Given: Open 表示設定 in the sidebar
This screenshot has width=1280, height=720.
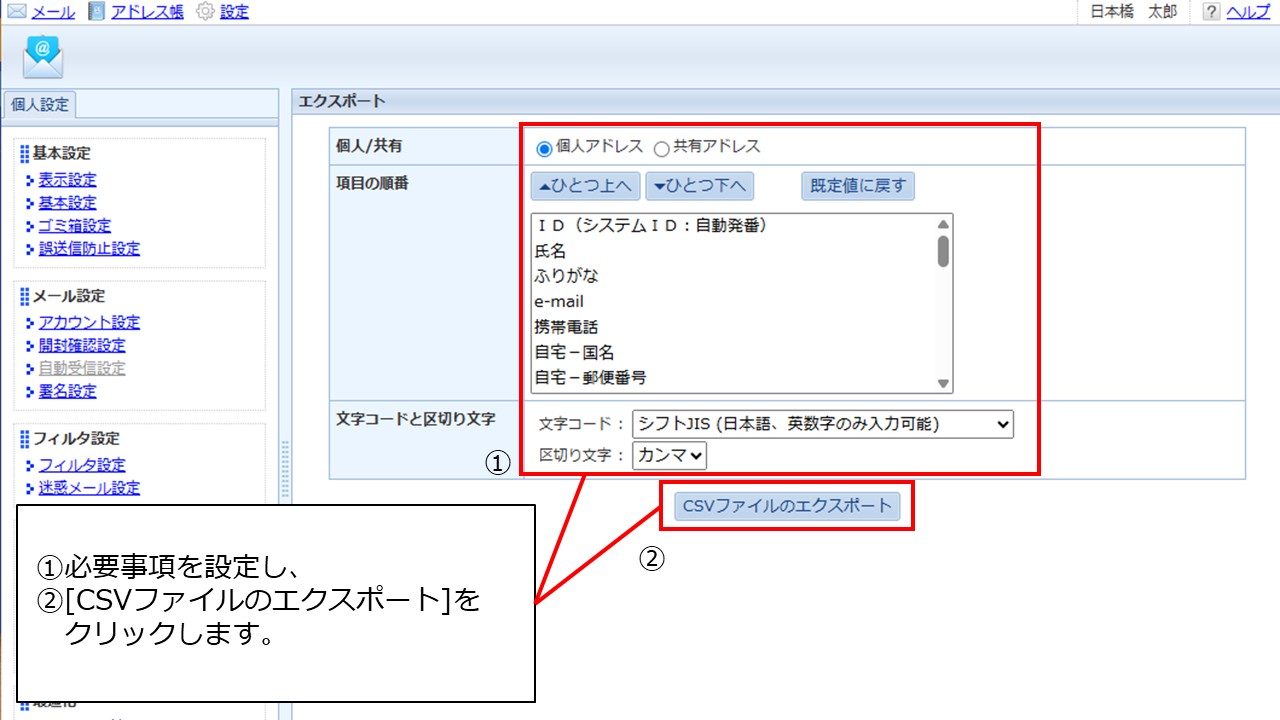Looking at the screenshot, I should coord(68,180).
